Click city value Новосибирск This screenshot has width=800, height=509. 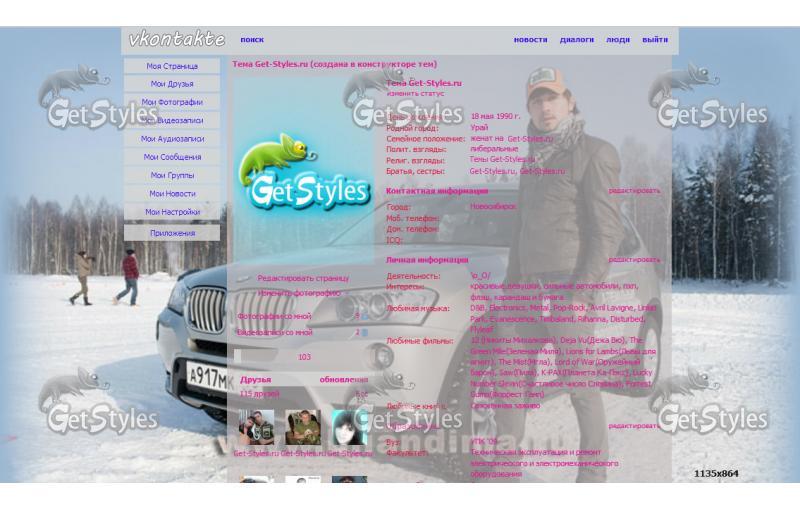tap(493, 207)
